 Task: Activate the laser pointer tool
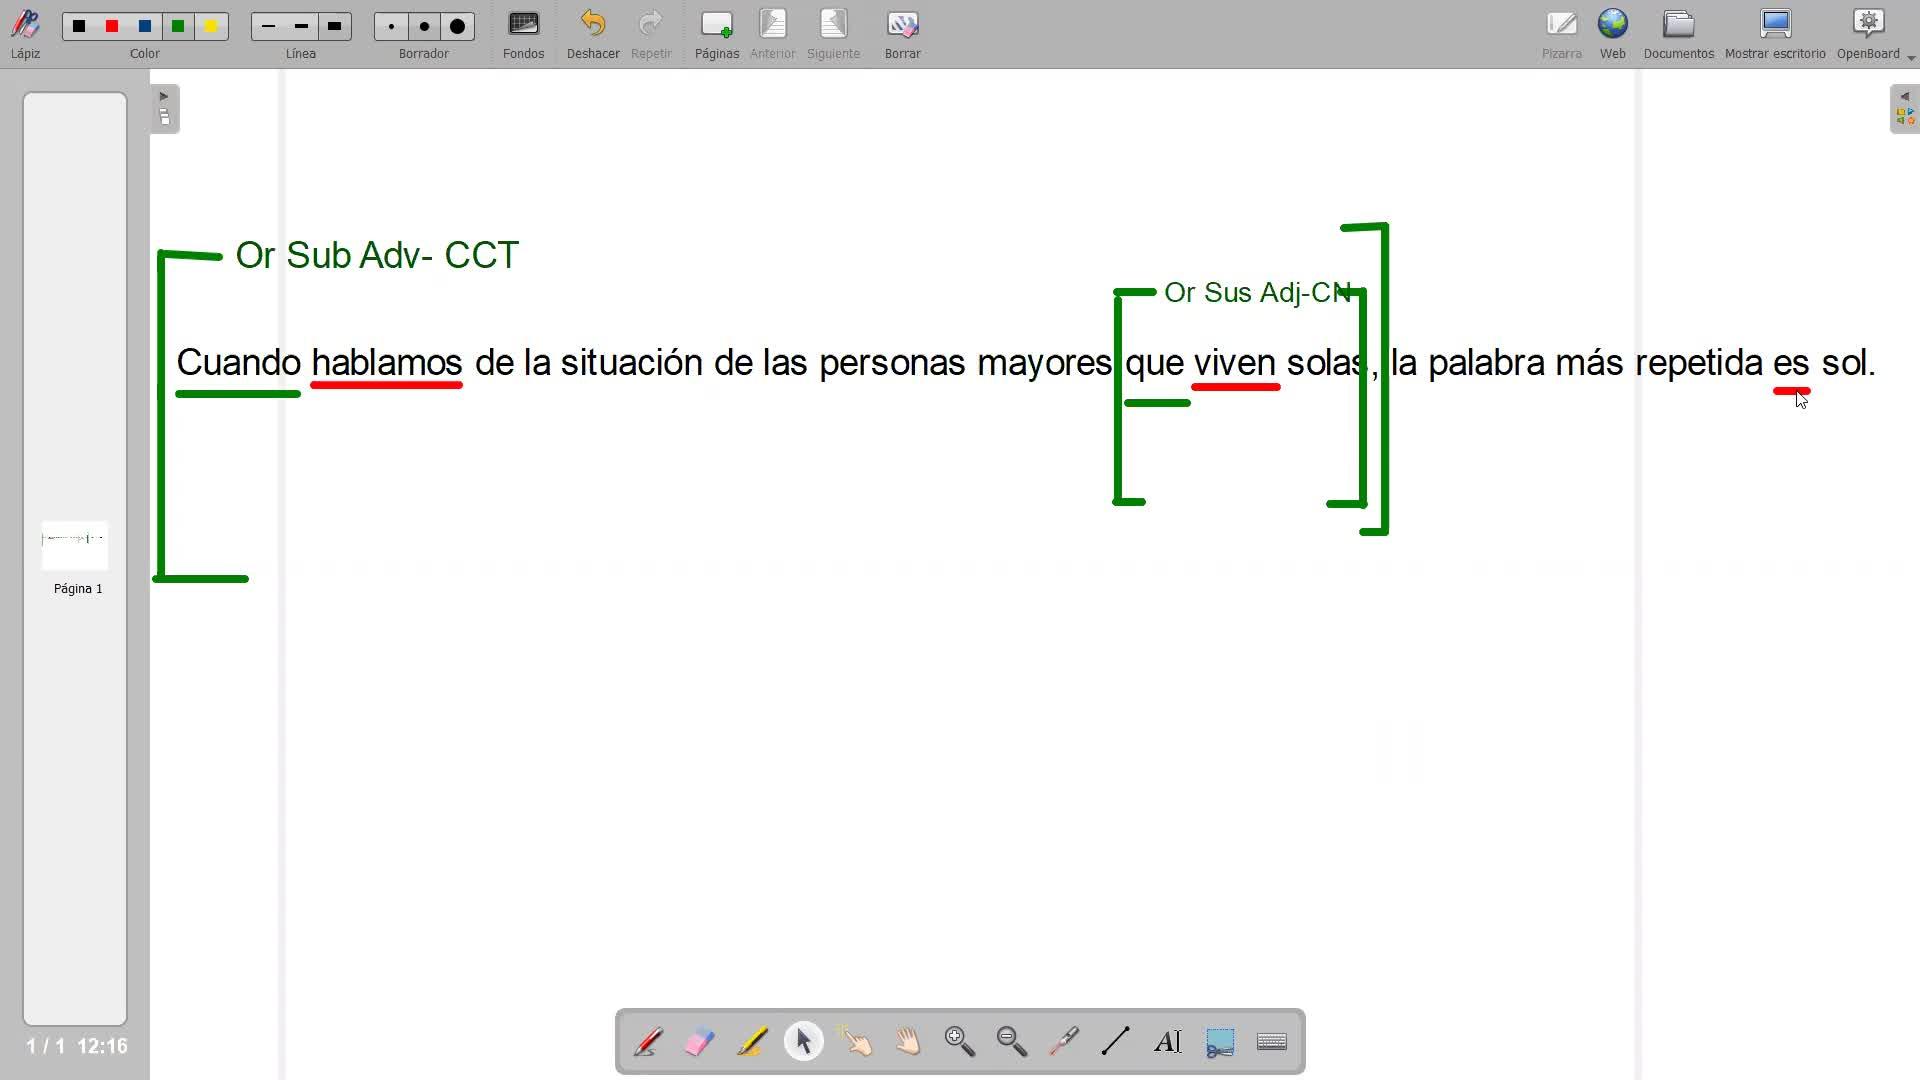1064,1042
